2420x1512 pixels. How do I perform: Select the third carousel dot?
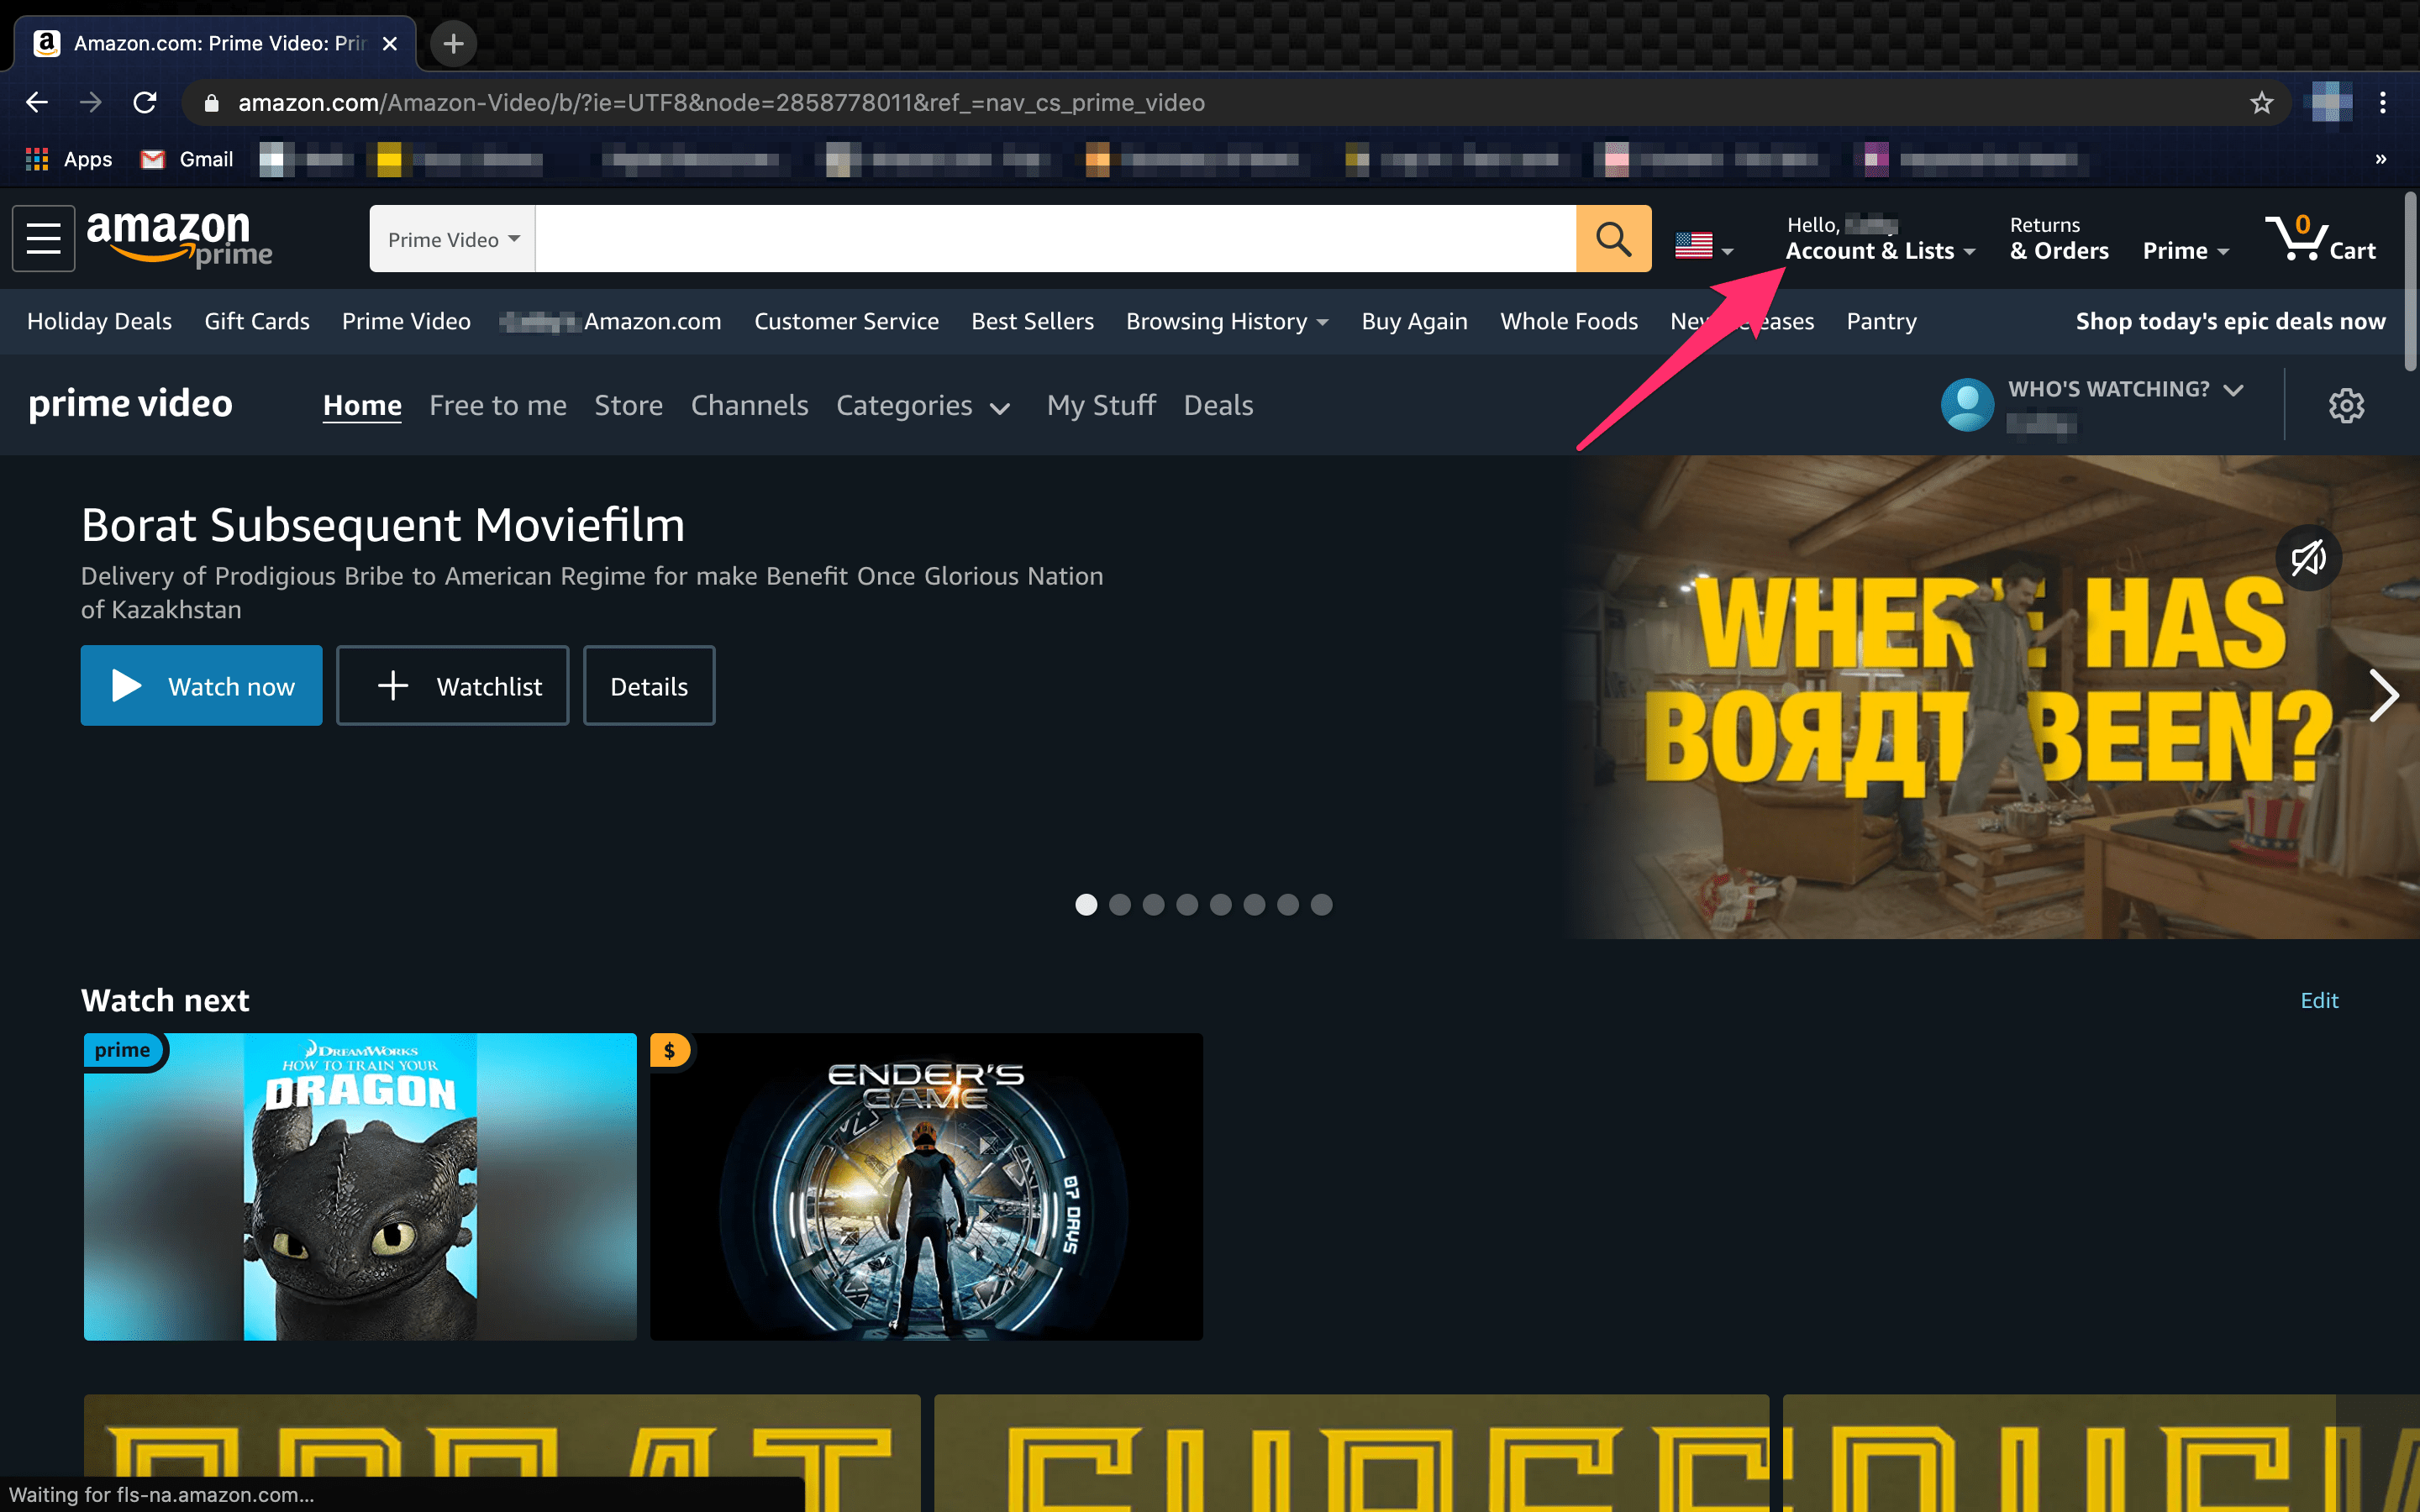click(1153, 905)
